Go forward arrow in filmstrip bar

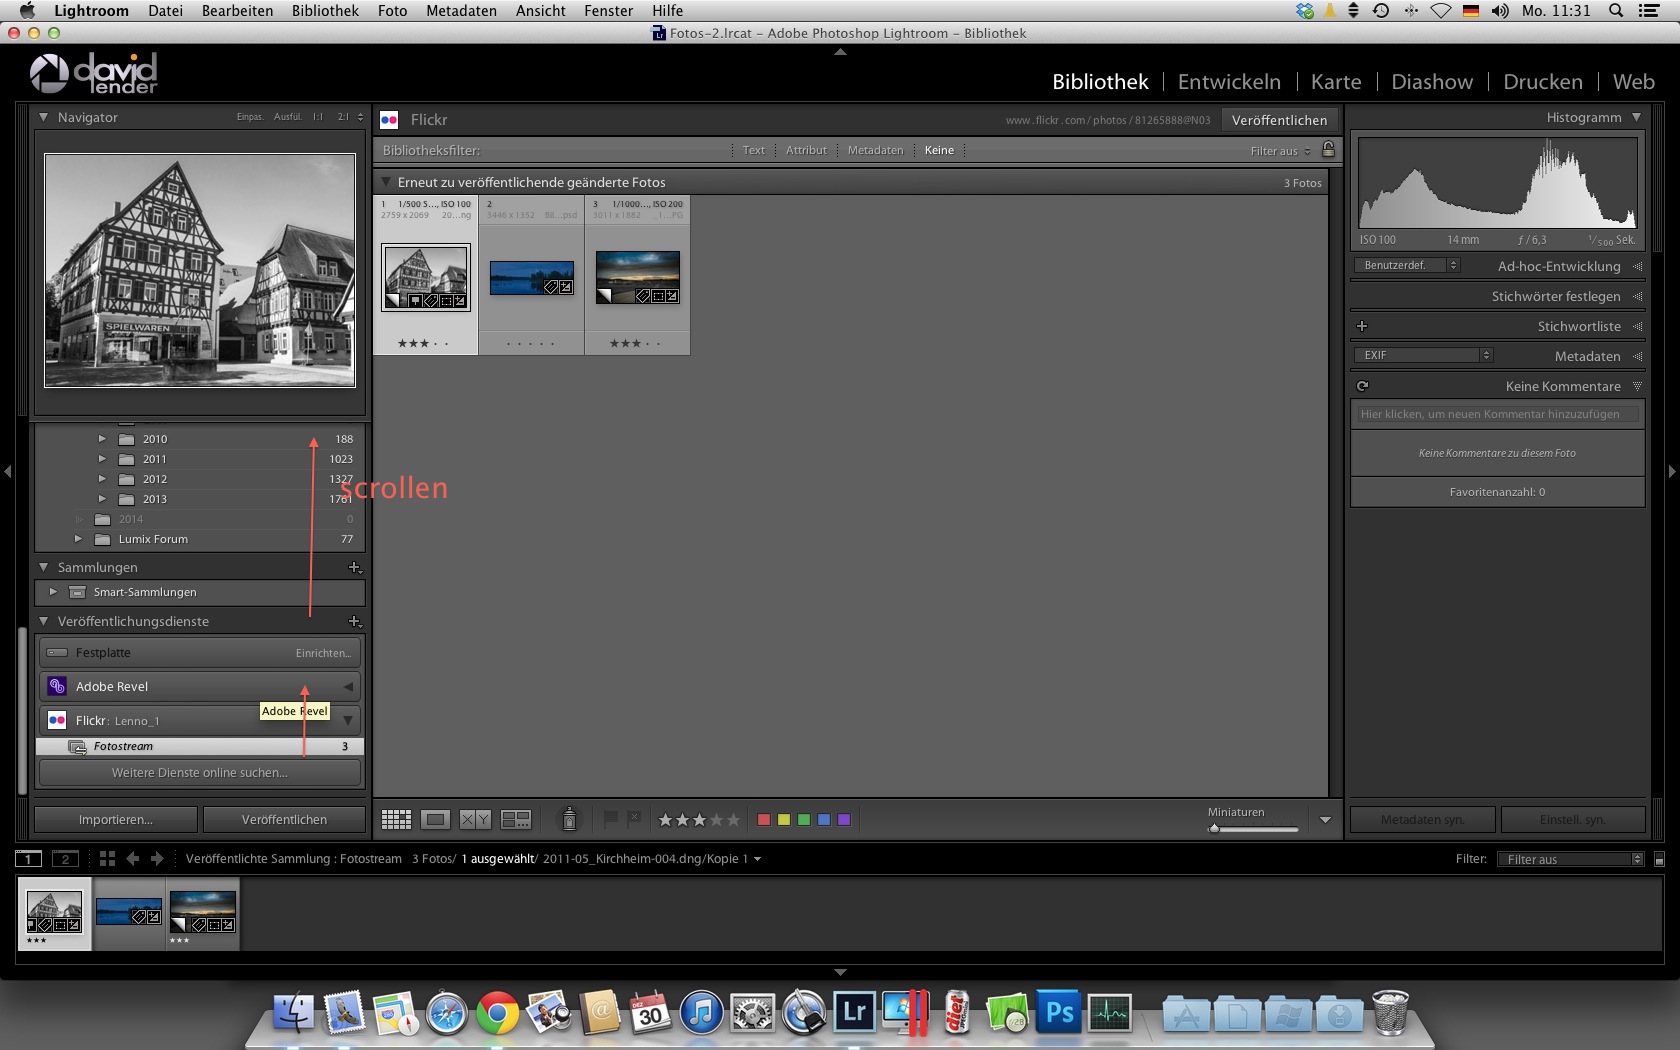[157, 858]
